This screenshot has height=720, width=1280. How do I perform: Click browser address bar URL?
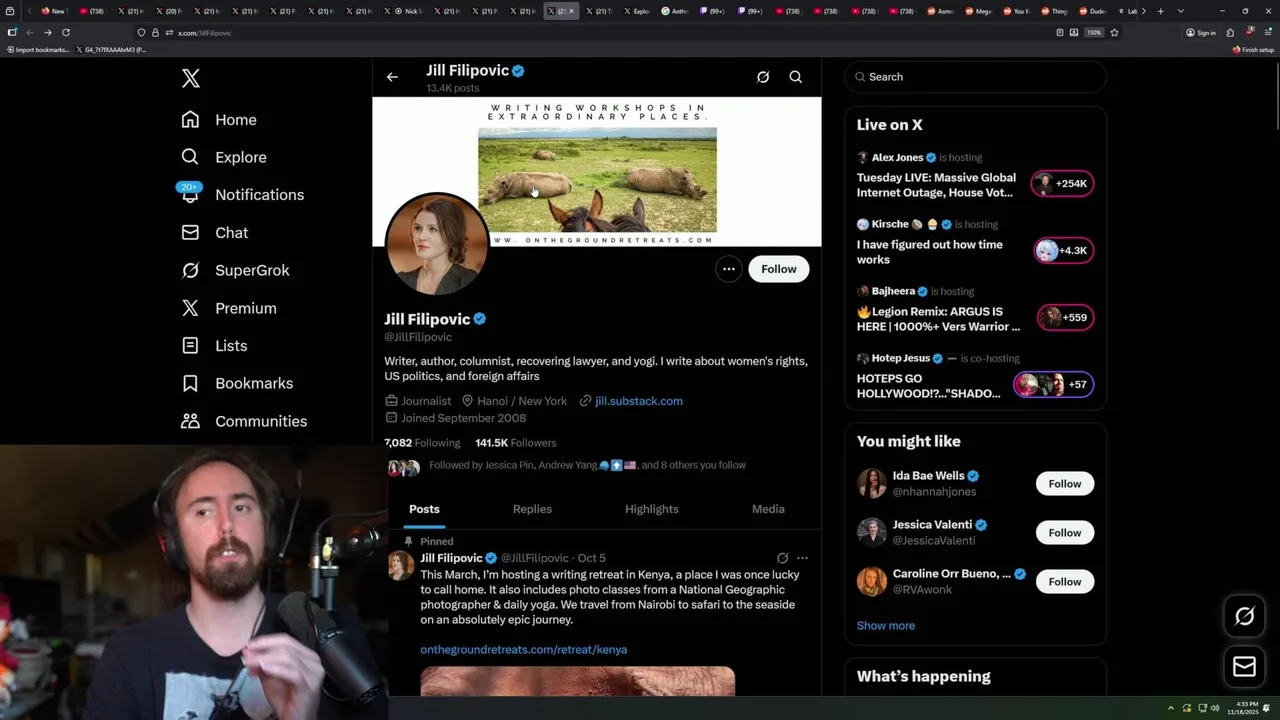(x=205, y=33)
